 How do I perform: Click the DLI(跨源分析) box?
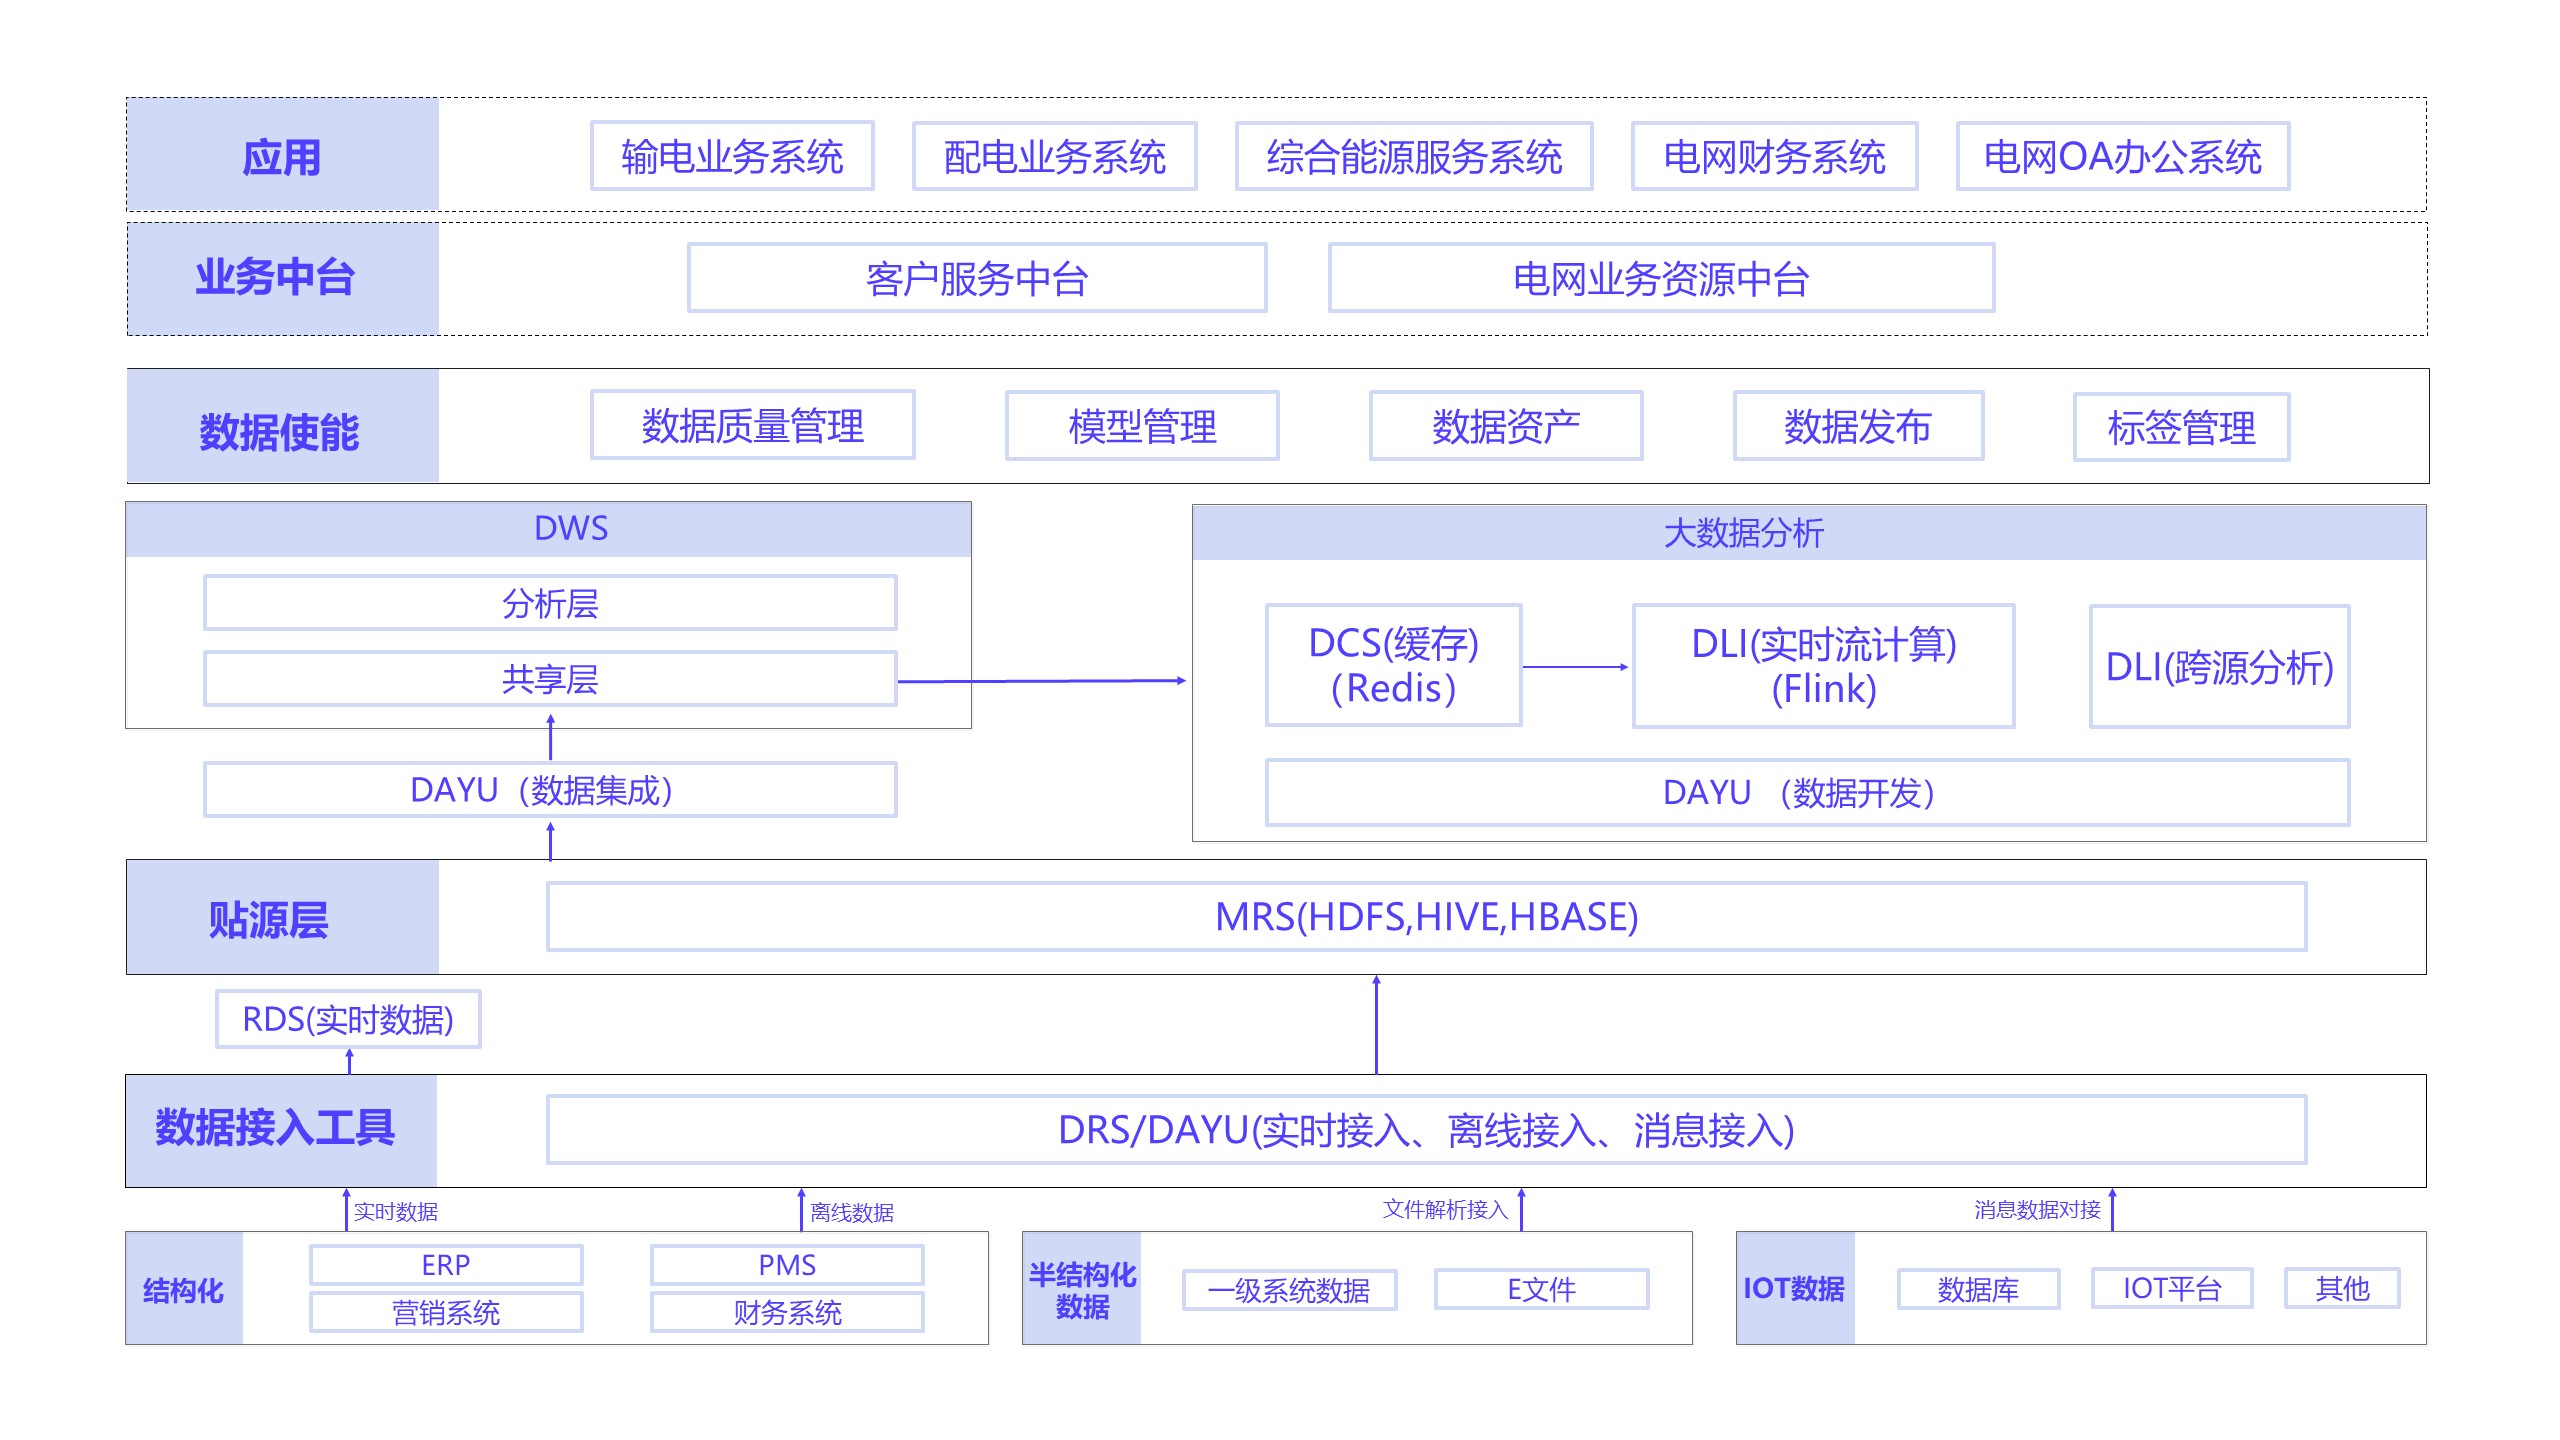click(2219, 667)
